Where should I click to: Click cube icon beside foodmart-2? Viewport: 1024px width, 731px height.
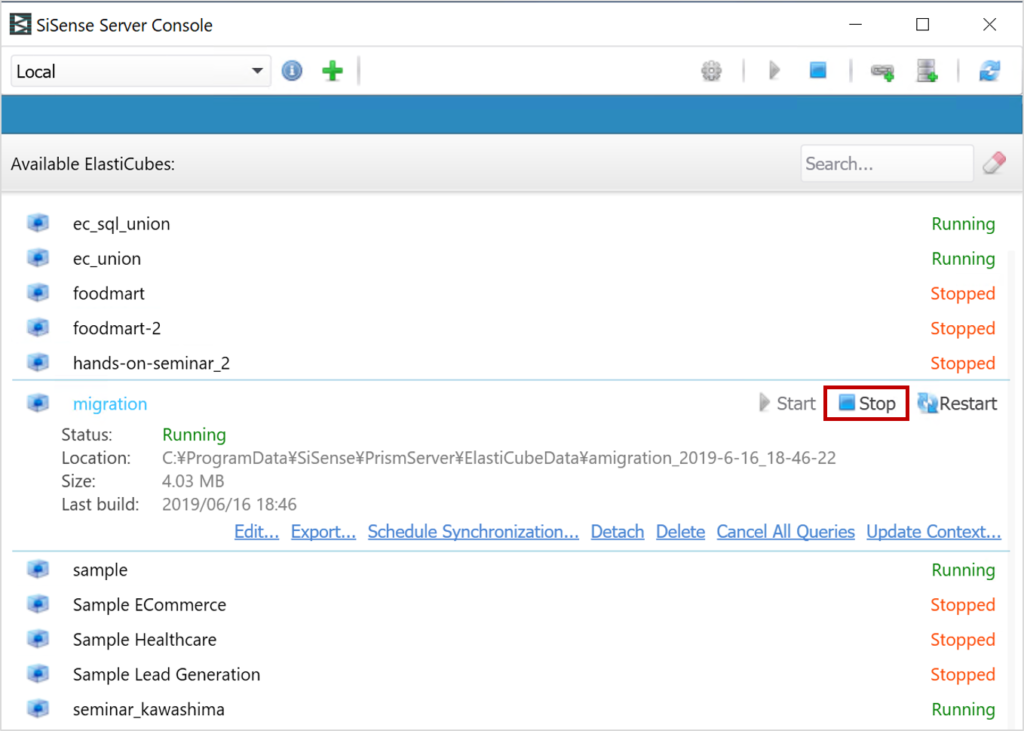click(38, 327)
